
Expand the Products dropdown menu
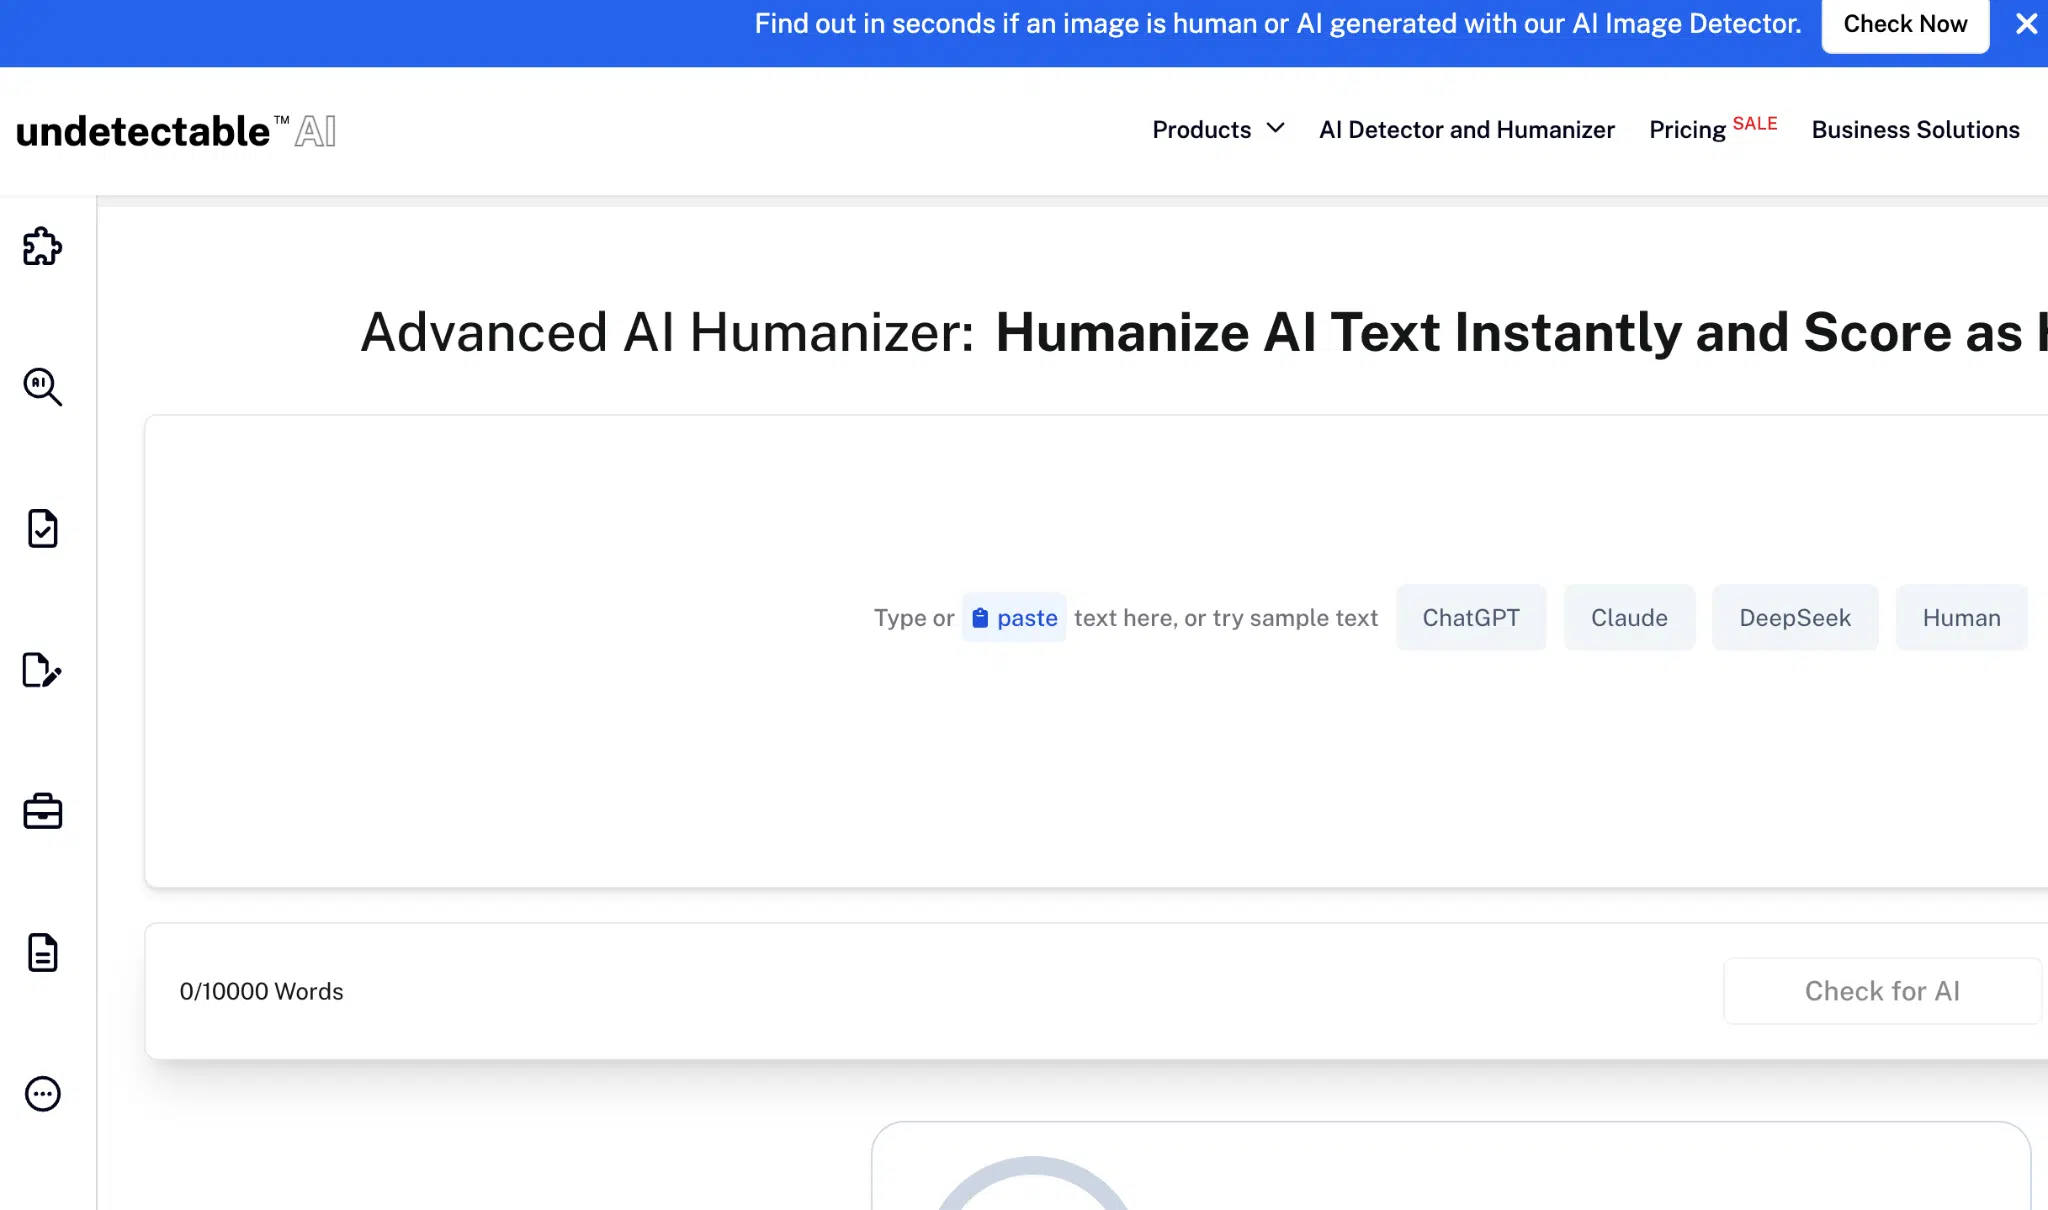[x=1216, y=130]
